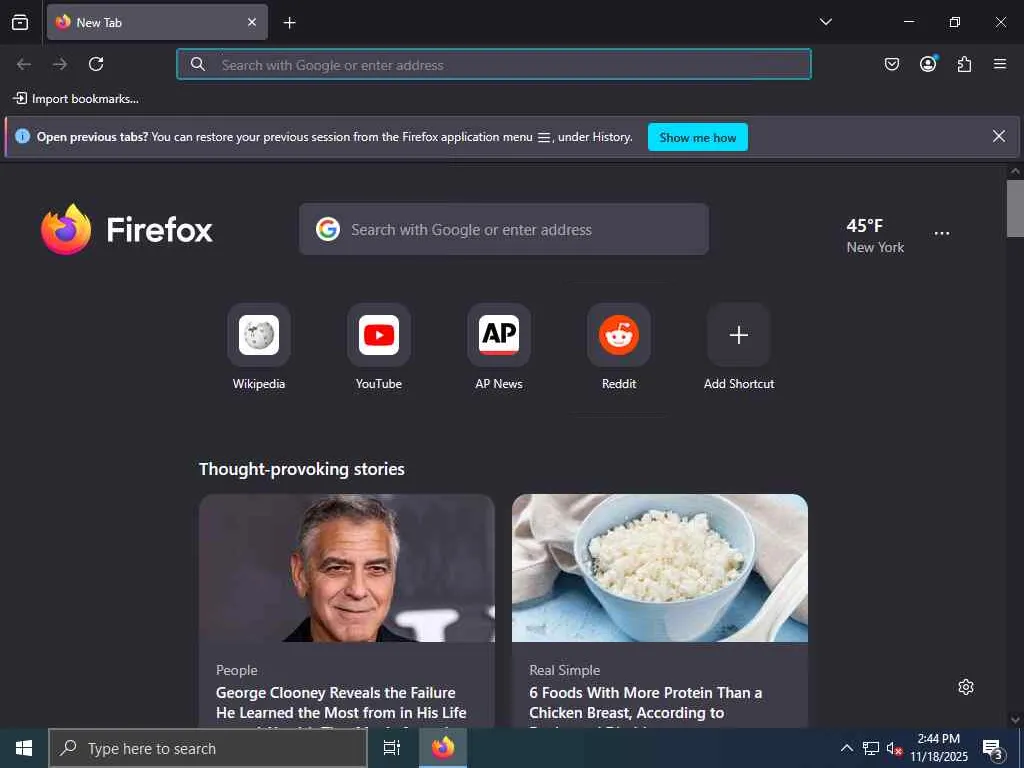
Task: Click the Google logo in search box
Action: click(x=328, y=229)
